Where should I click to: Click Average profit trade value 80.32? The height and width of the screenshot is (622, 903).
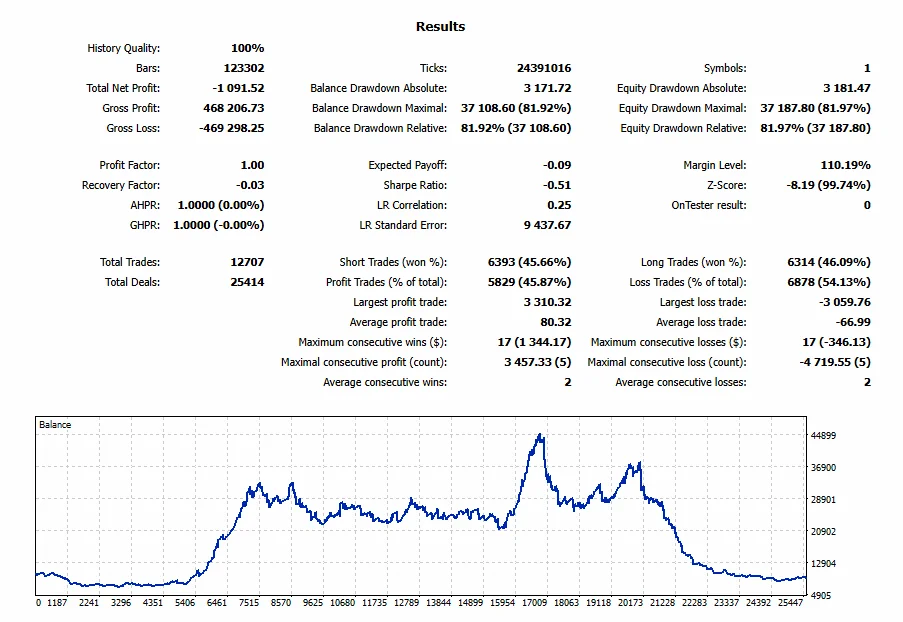[556, 323]
